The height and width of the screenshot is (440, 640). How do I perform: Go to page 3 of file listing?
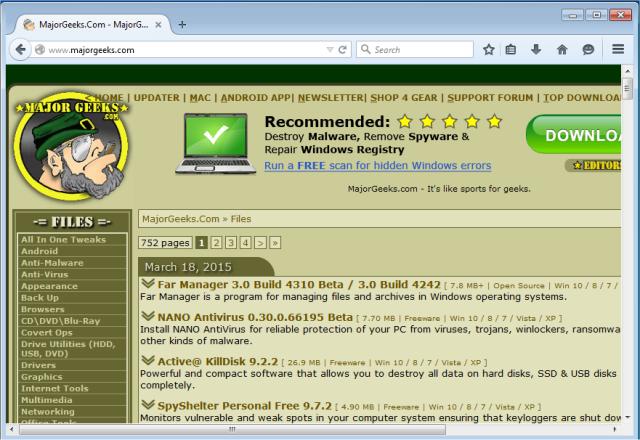[231, 243]
